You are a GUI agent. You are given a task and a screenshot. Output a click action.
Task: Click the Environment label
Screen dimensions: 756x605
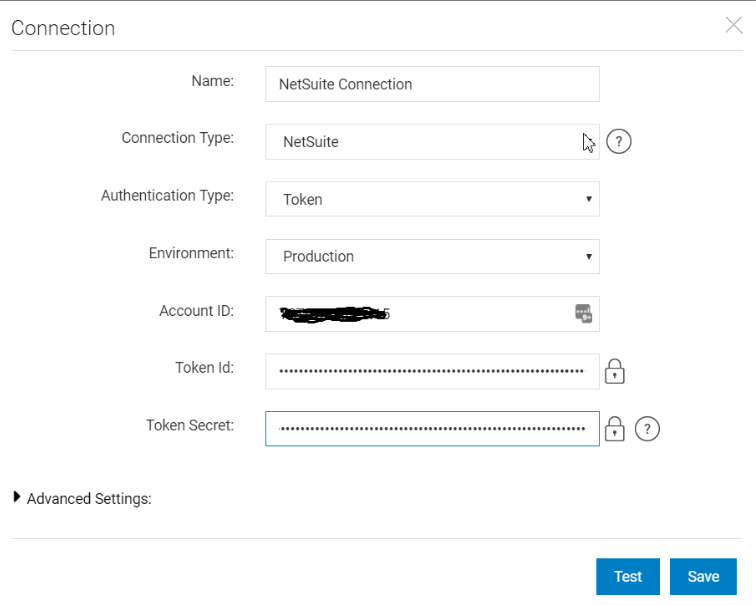pos(191,253)
